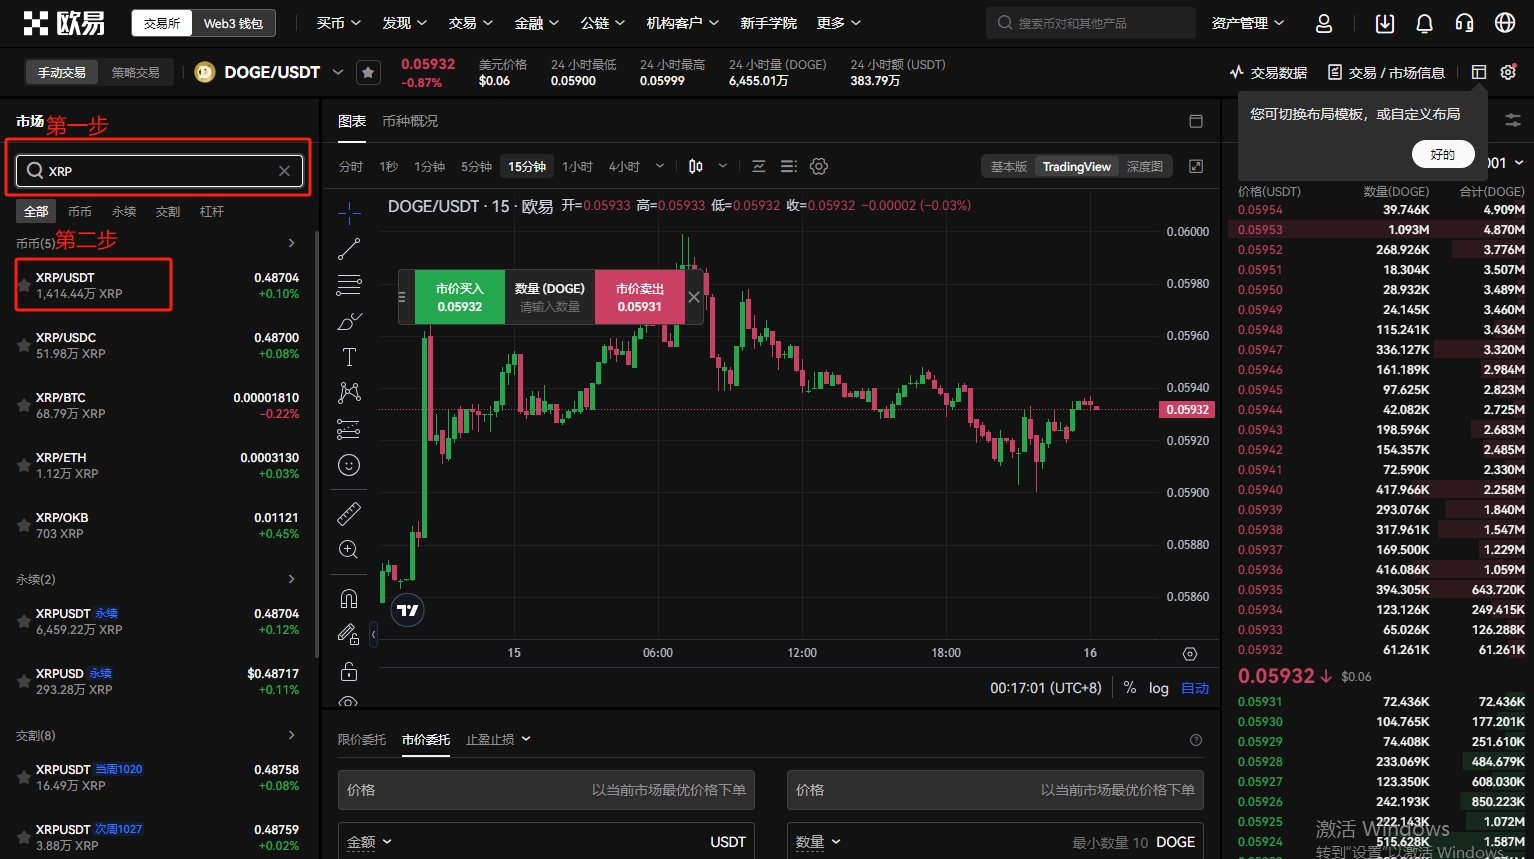This screenshot has width=1534, height=859.
Task: Open 交易数据 link
Action: pos(1269,72)
